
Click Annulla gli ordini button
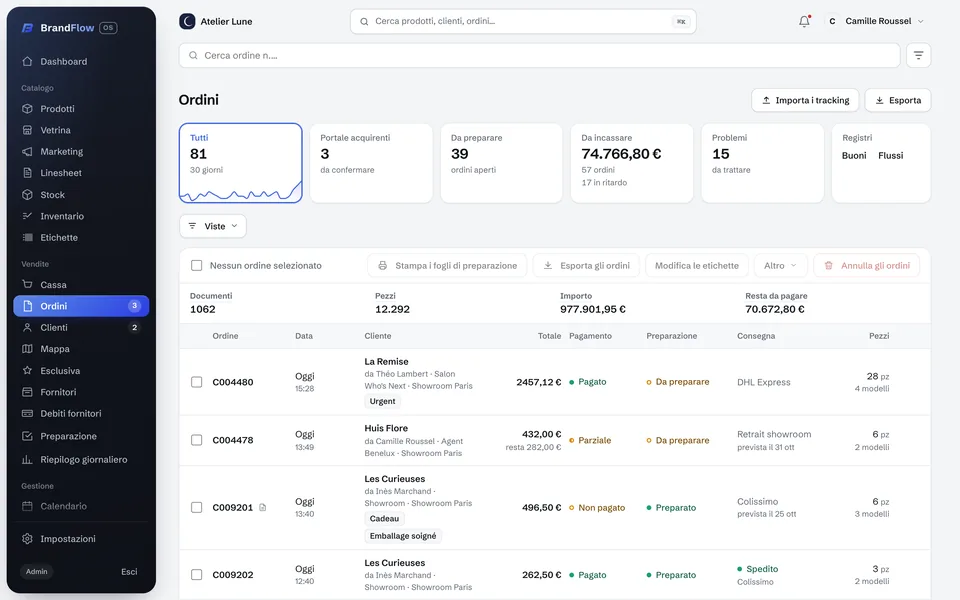tap(867, 266)
